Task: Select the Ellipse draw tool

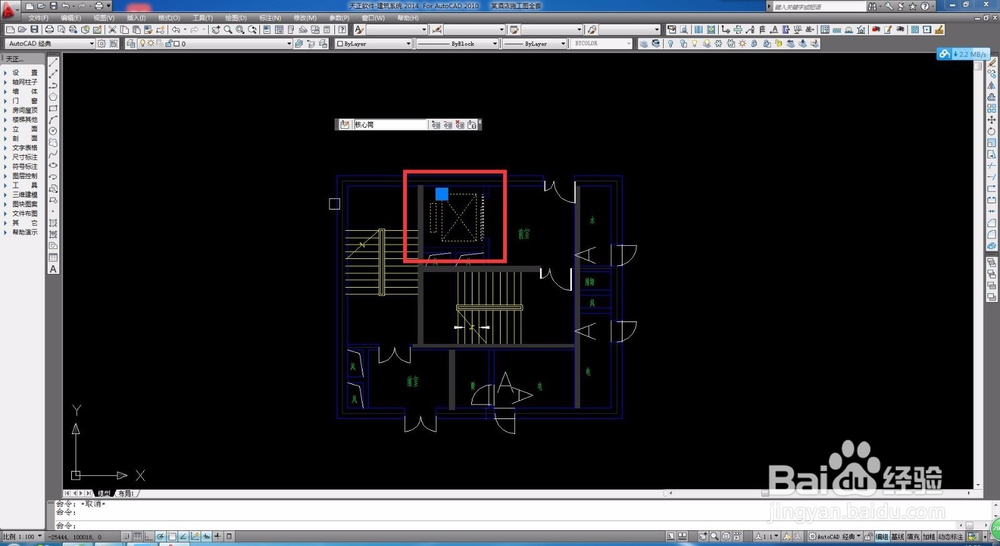Action: (54, 166)
